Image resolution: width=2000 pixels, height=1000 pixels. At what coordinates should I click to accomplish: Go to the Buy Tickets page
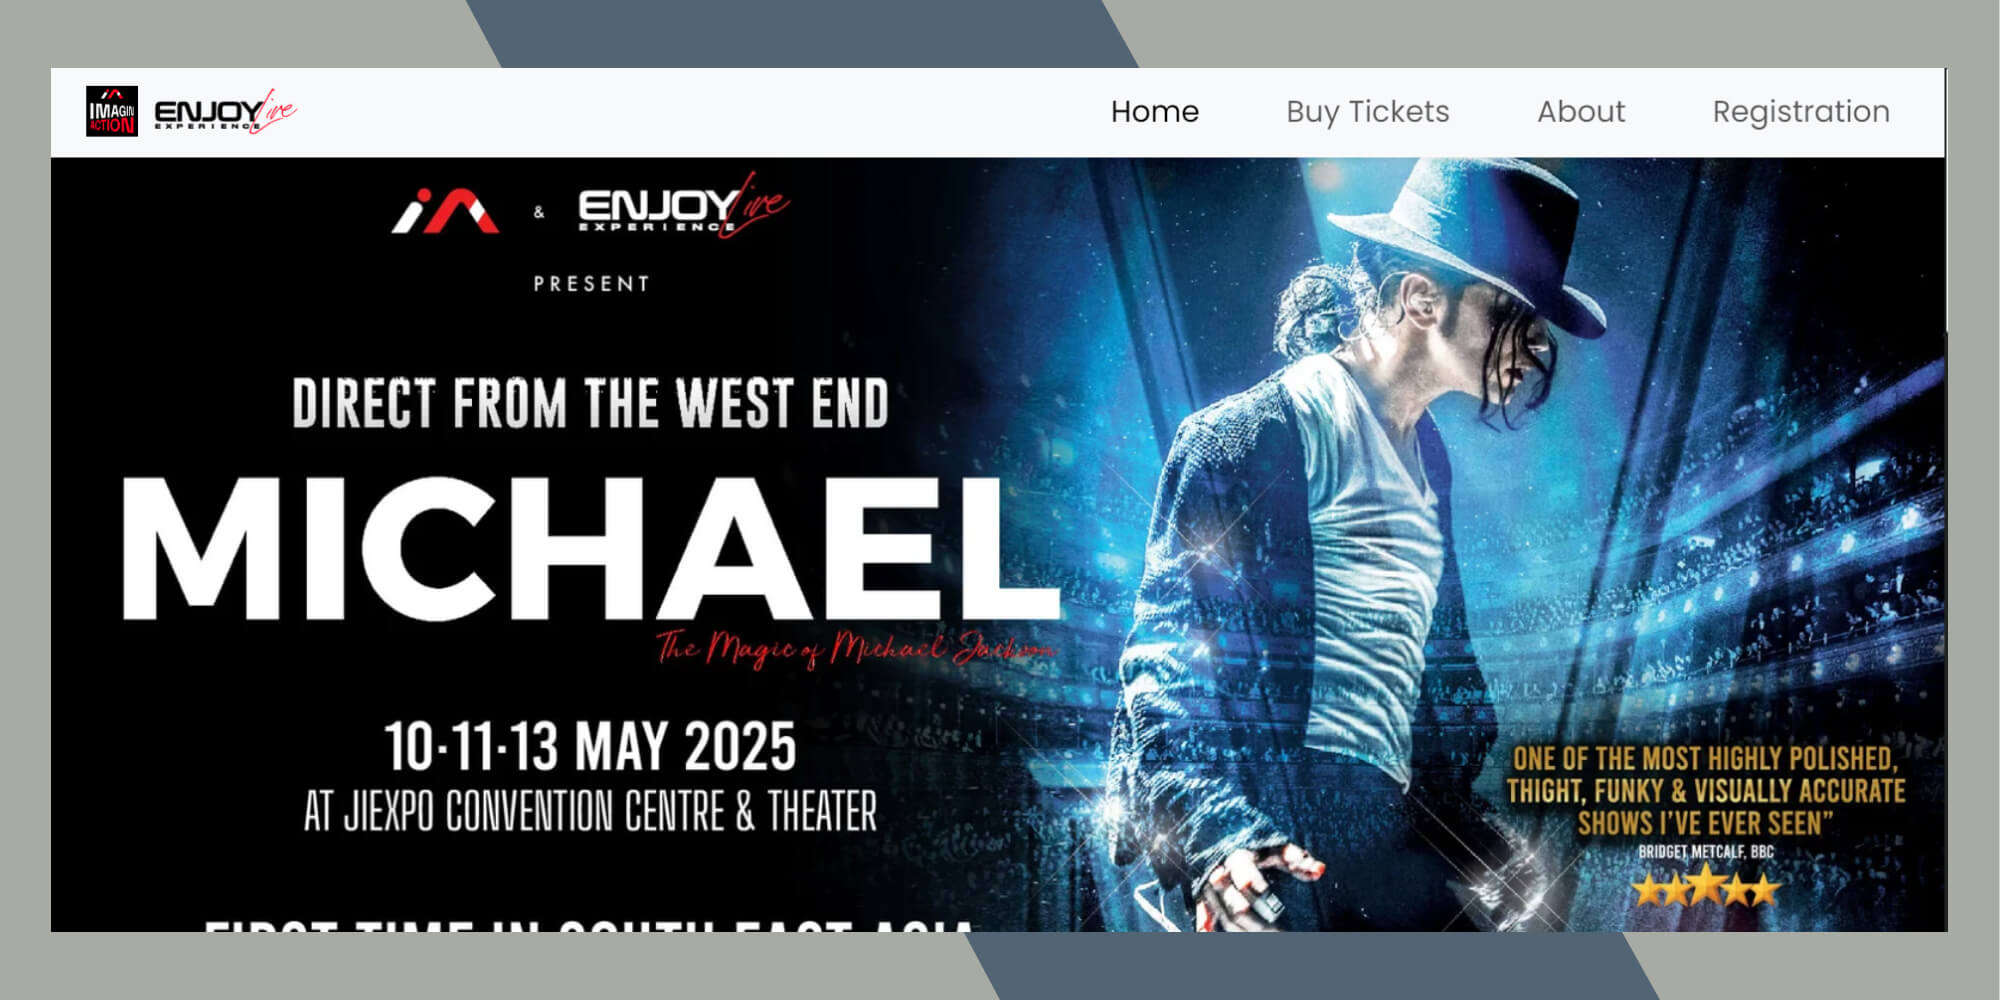(1368, 112)
